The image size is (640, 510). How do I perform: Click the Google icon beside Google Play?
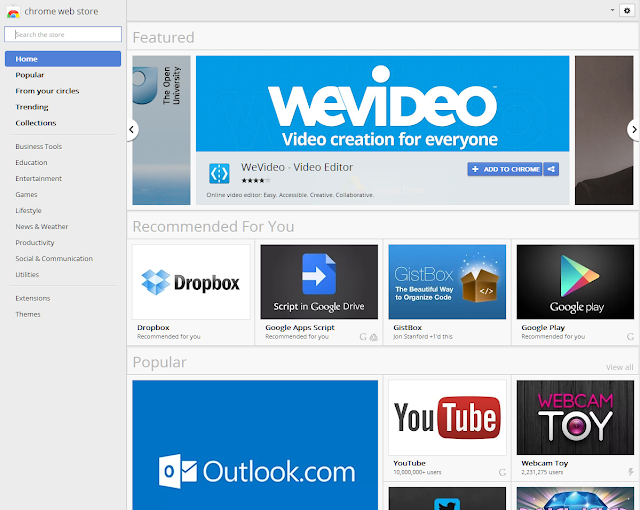click(x=631, y=337)
